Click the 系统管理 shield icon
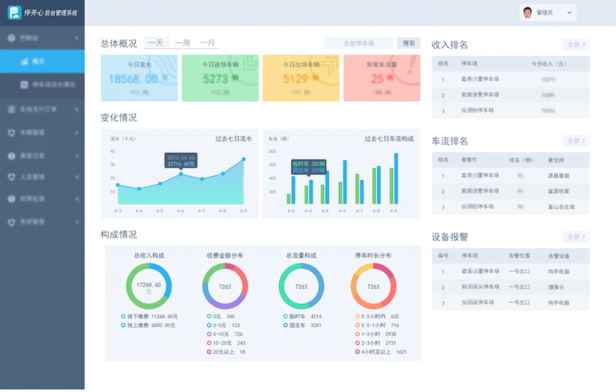616x392 pixels. (11, 222)
